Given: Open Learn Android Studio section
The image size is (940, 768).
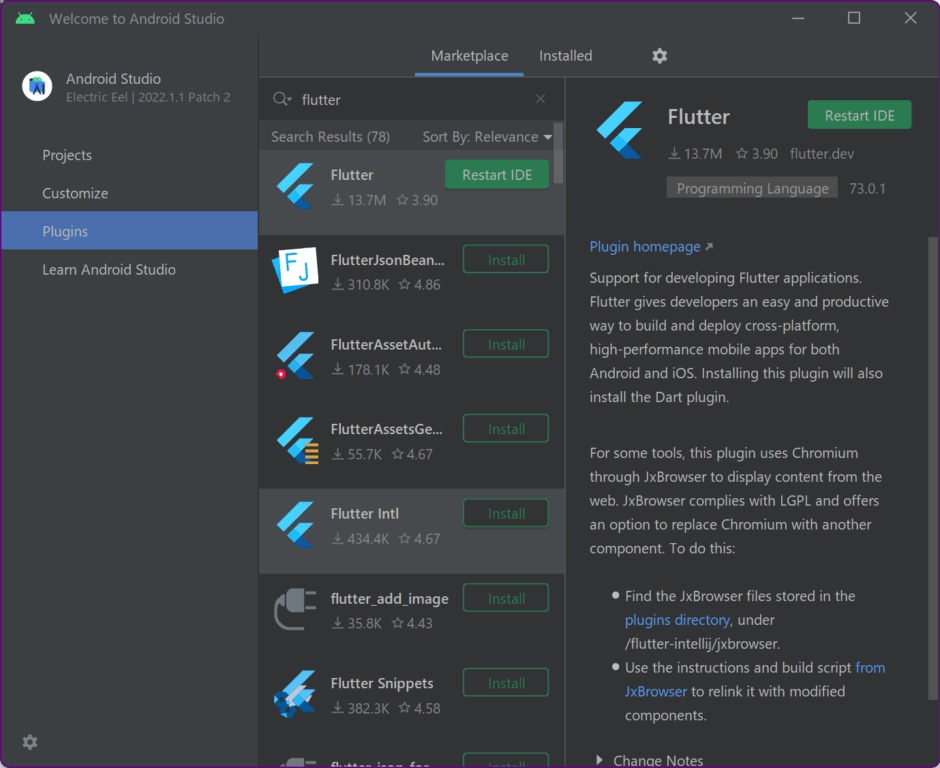Looking at the screenshot, I should pyautogui.click(x=109, y=269).
